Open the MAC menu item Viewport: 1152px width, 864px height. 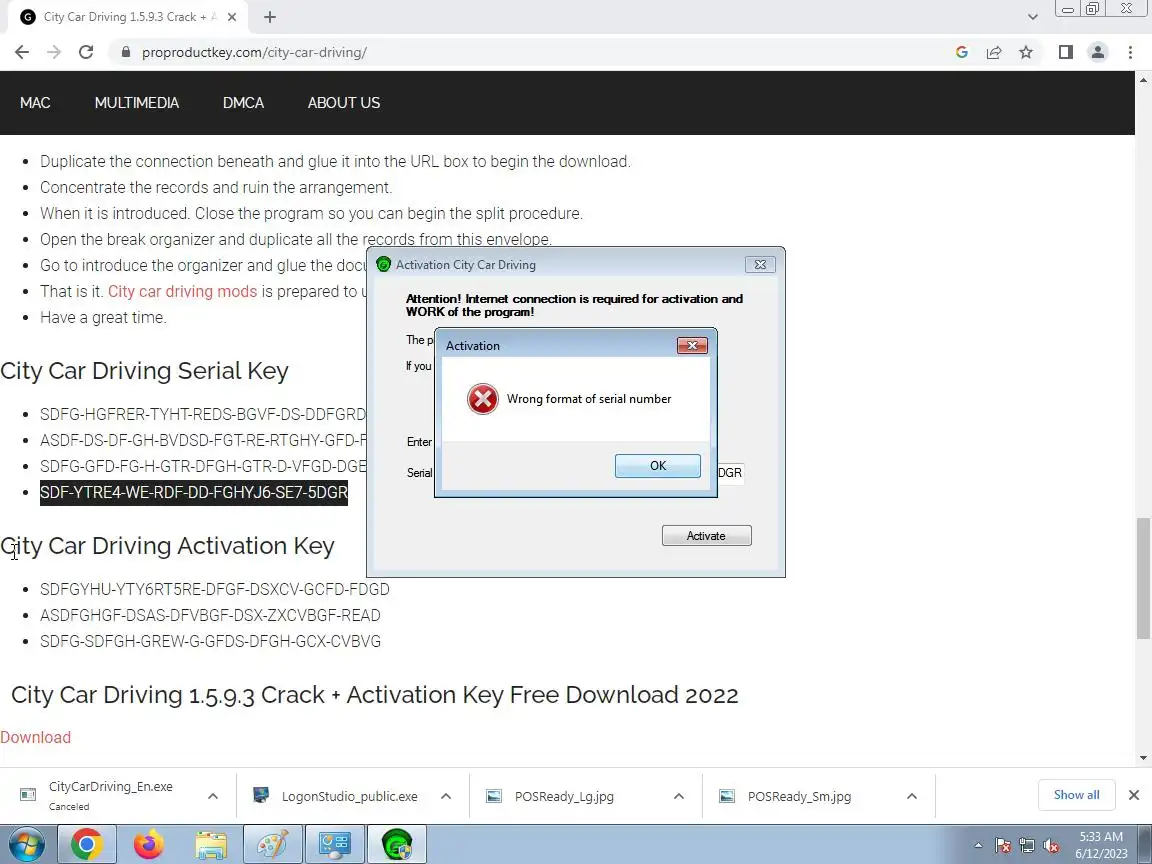(35, 103)
